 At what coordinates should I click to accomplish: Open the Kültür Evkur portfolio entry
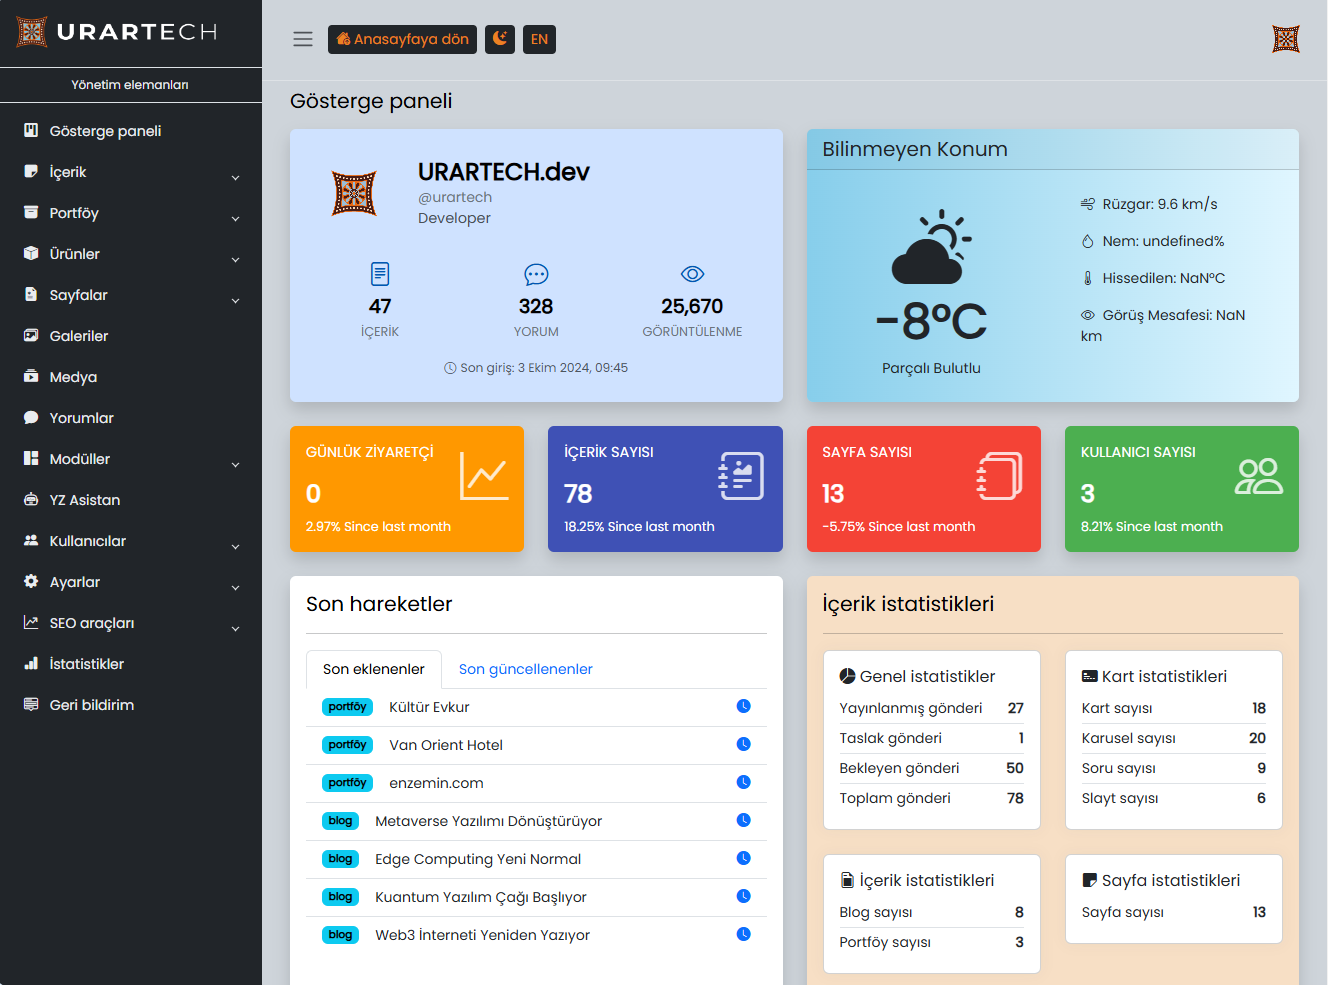coord(429,707)
